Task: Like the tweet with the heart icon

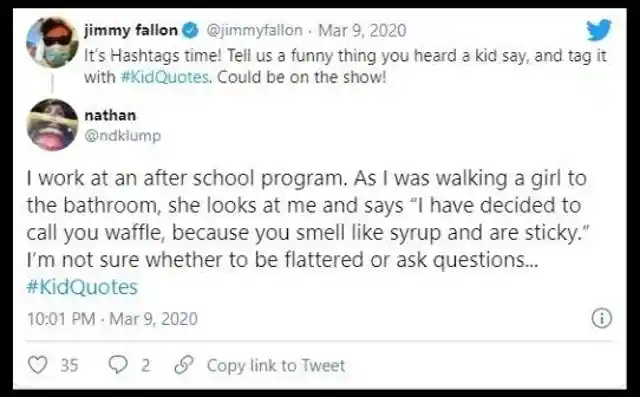Action: (37, 365)
